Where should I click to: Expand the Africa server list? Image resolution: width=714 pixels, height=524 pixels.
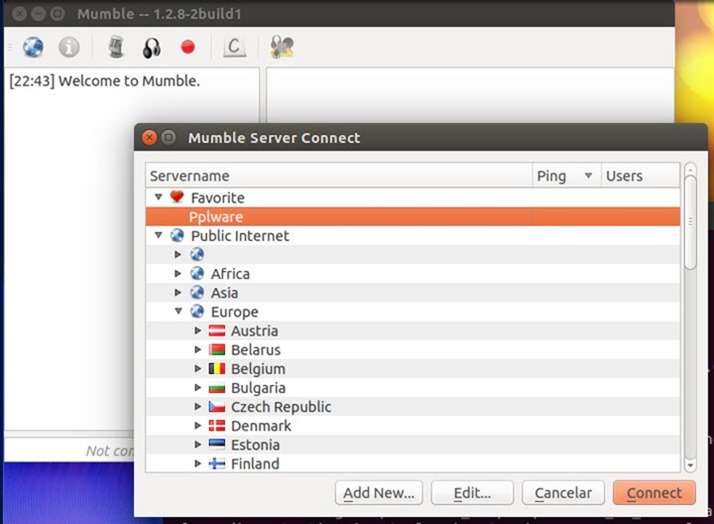click(x=178, y=273)
